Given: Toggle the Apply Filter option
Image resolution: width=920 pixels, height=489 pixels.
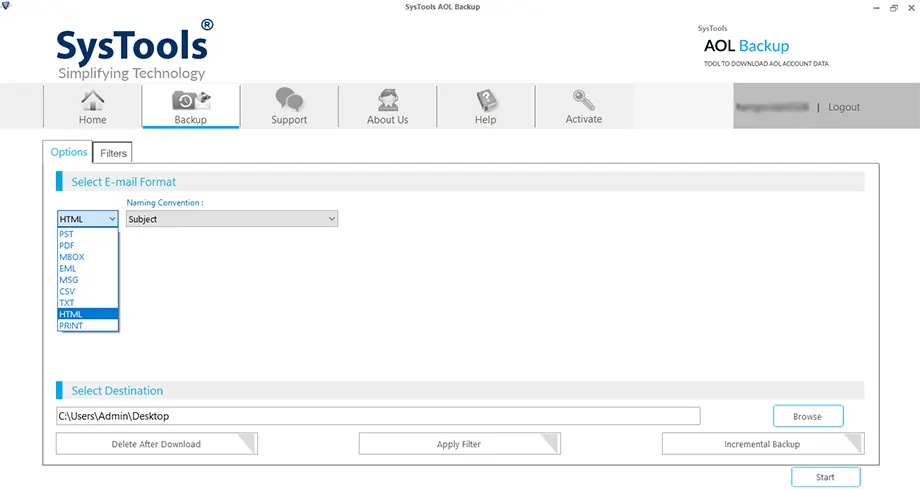Looking at the screenshot, I should (x=459, y=444).
